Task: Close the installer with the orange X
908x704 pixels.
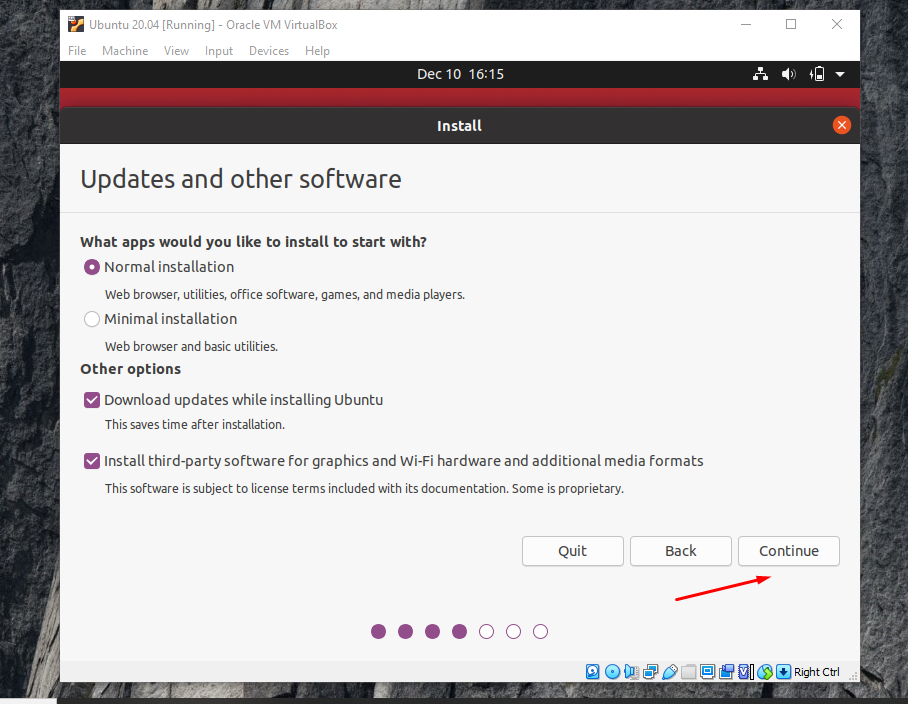Action: coord(841,125)
